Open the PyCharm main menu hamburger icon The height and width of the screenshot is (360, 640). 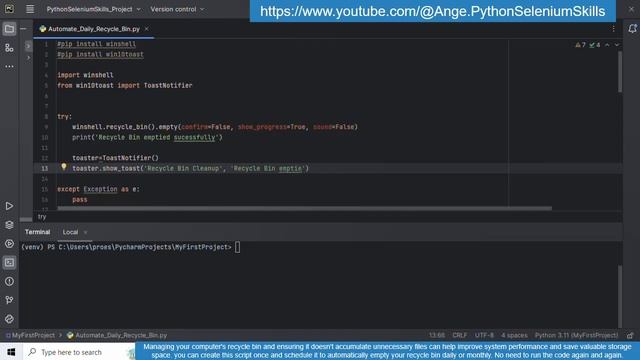[x=30, y=9]
